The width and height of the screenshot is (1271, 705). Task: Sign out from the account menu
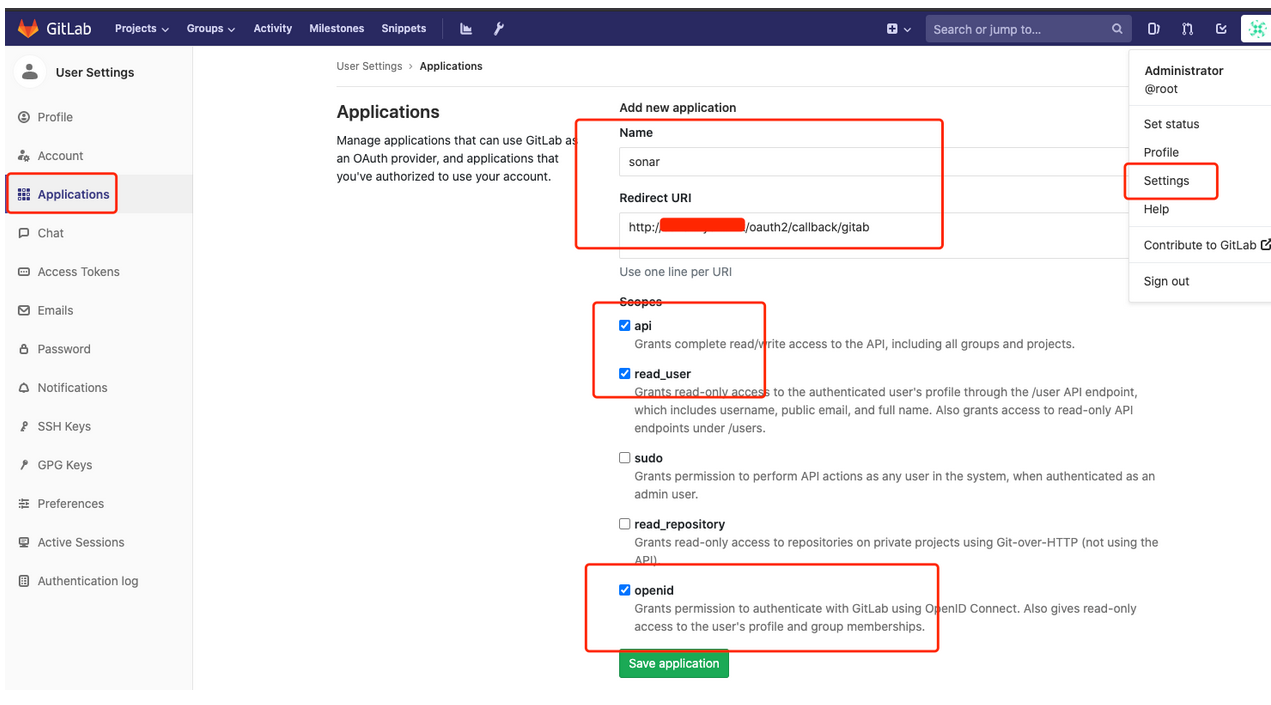point(1166,281)
